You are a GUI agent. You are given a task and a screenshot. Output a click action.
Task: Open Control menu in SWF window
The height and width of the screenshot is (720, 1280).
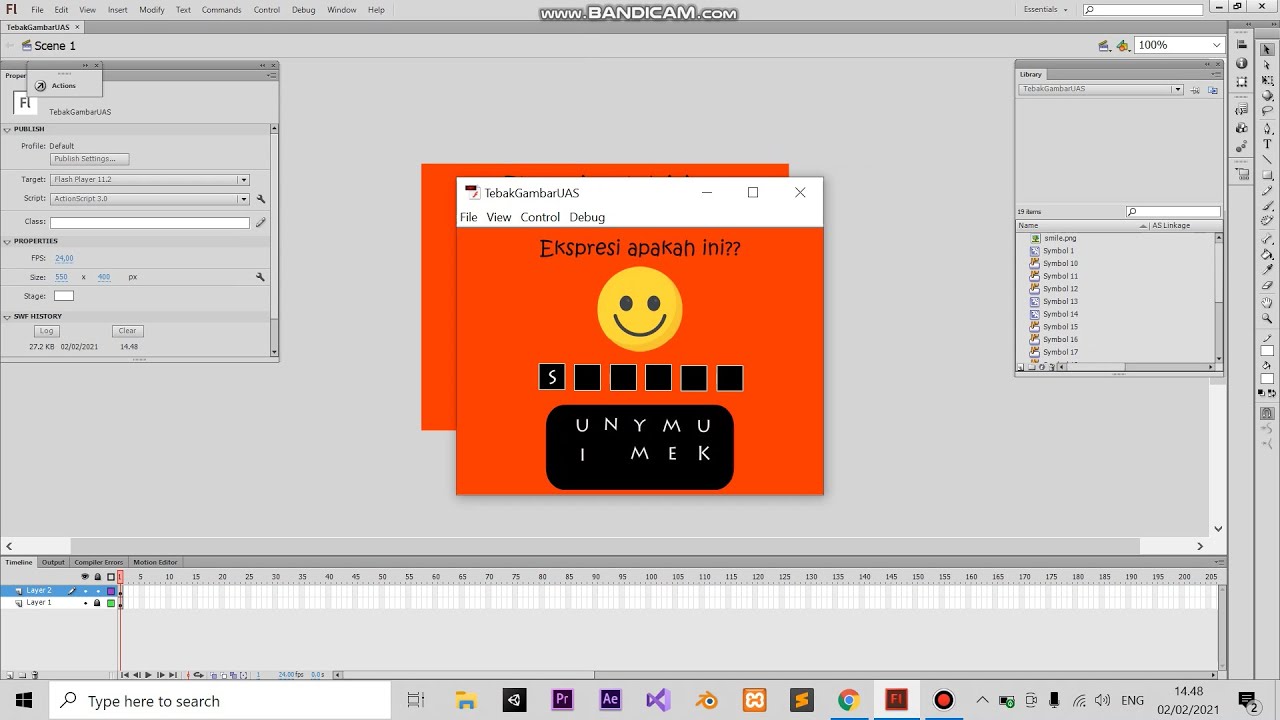click(x=540, y=217)
